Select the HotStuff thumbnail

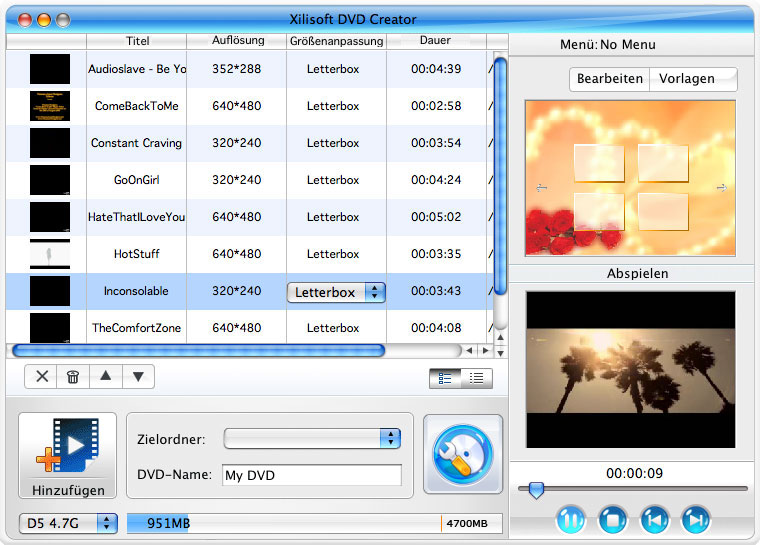[50, 254]
